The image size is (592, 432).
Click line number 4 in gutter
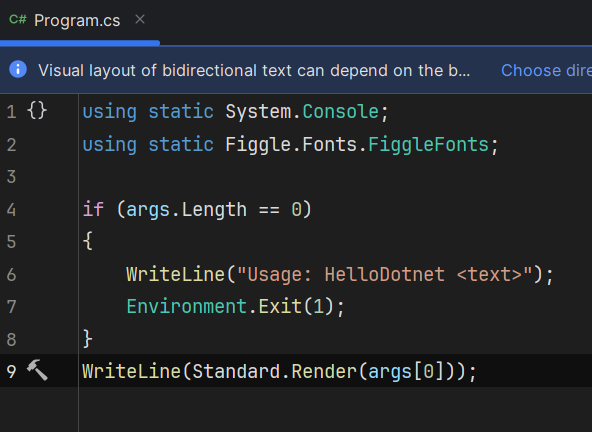[11, 210]
